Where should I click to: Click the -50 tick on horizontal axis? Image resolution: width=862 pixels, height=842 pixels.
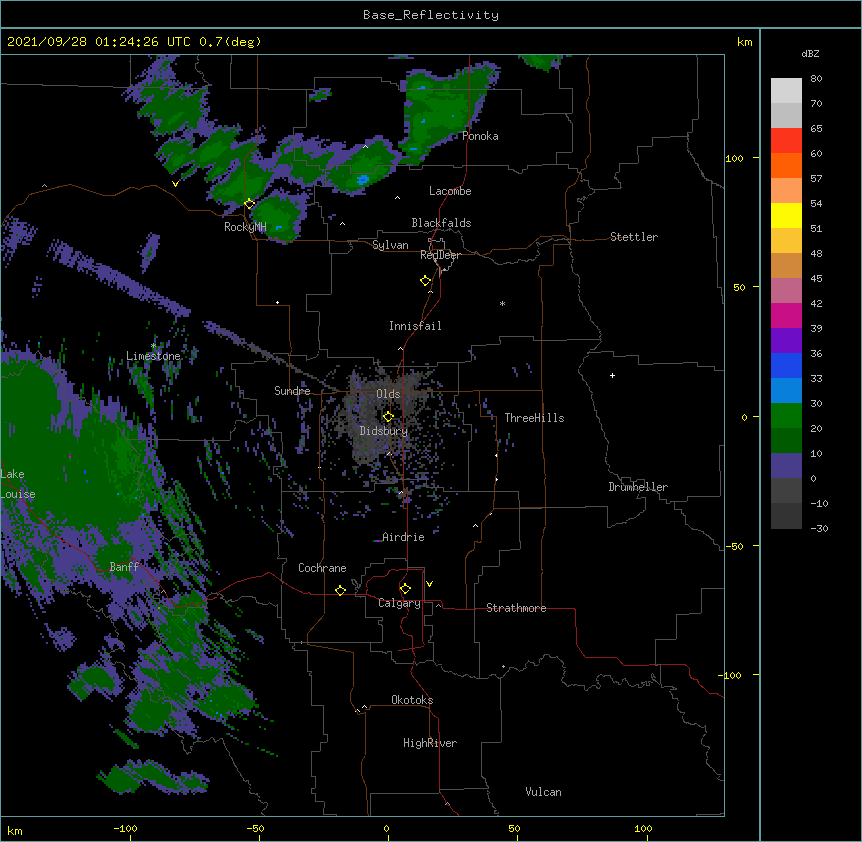tap(255, 828)
